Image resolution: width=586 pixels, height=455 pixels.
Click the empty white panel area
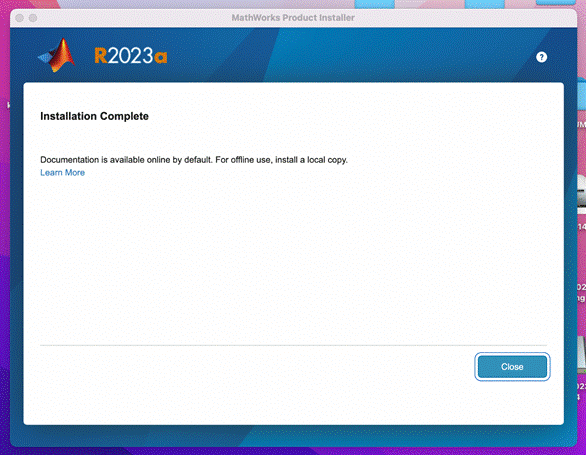293,258
